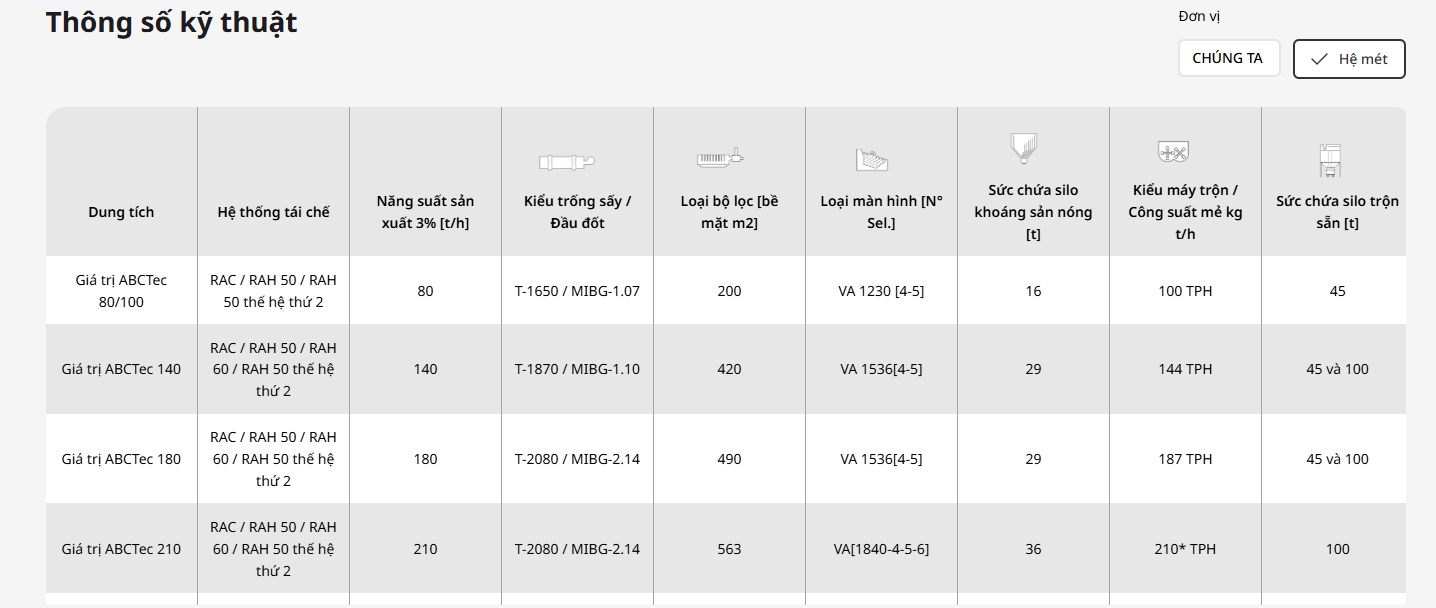Viewport: 1436px width, 608px height.
Task: Click the drying drum icon
Action: 569,161
